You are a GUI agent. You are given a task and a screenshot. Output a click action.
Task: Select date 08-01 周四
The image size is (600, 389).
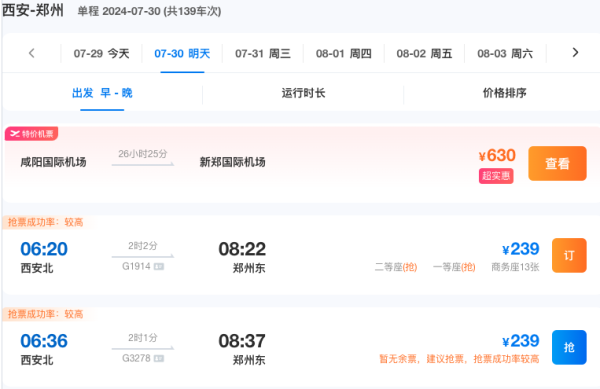click(344, 54)
